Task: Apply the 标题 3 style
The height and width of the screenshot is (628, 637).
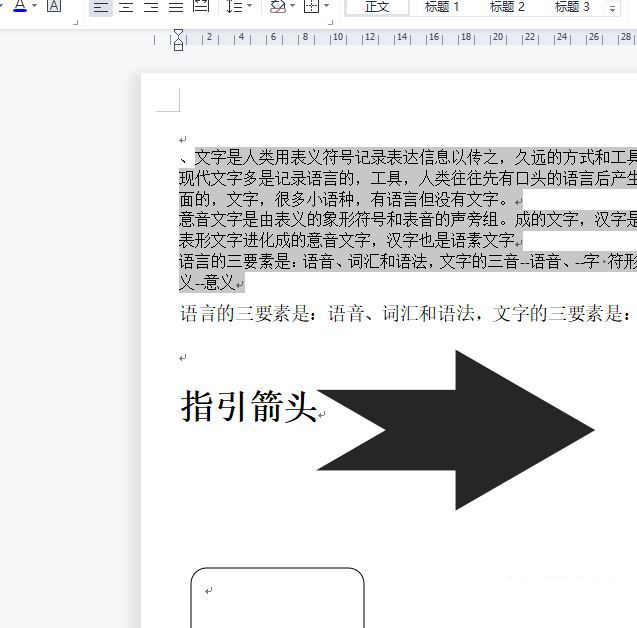Action: [572, 7]
